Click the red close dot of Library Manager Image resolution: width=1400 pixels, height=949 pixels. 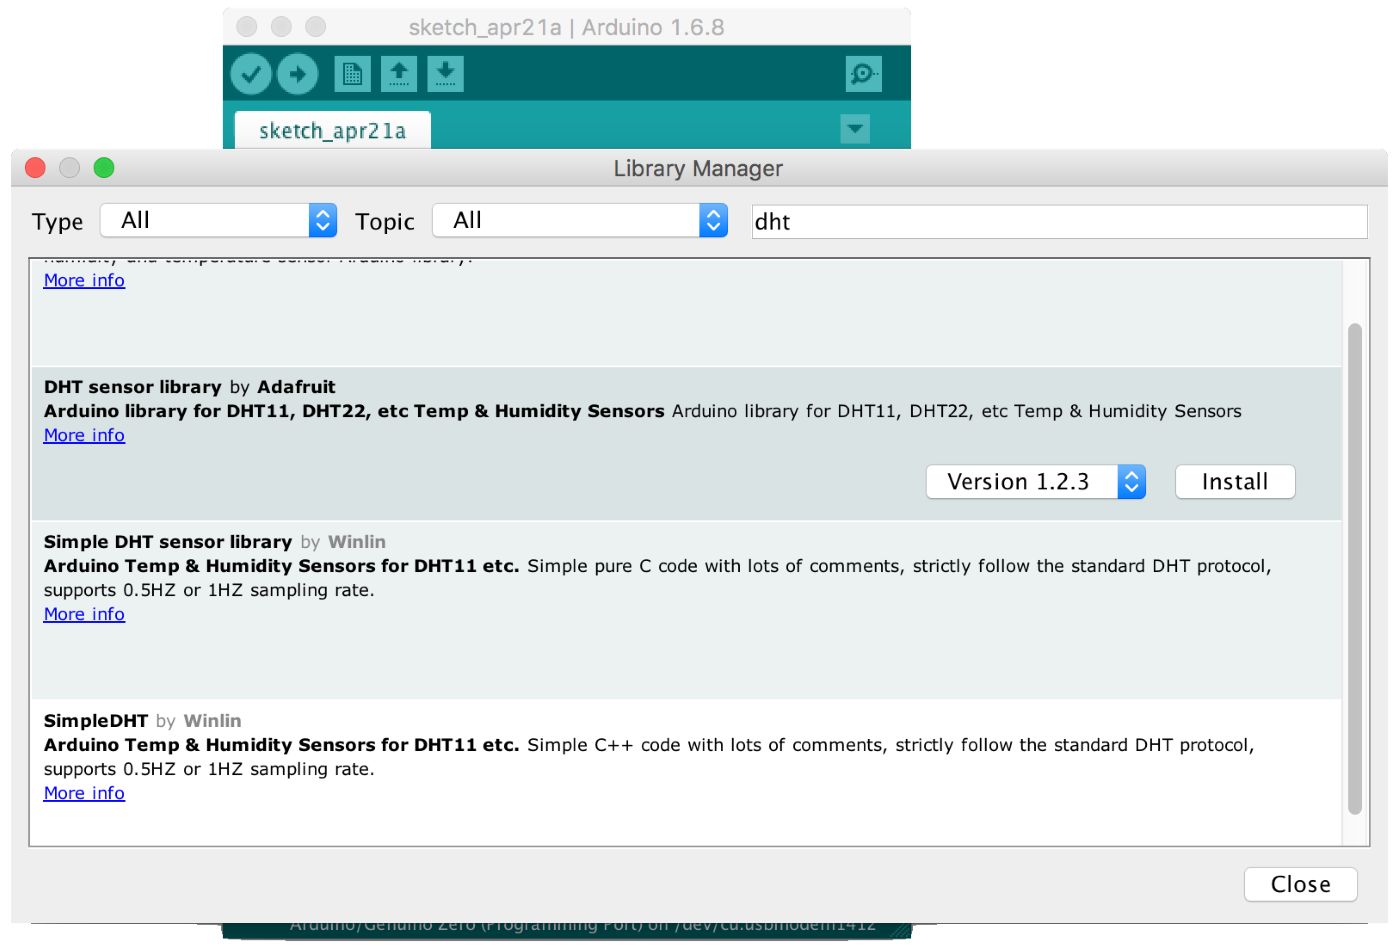35,168
